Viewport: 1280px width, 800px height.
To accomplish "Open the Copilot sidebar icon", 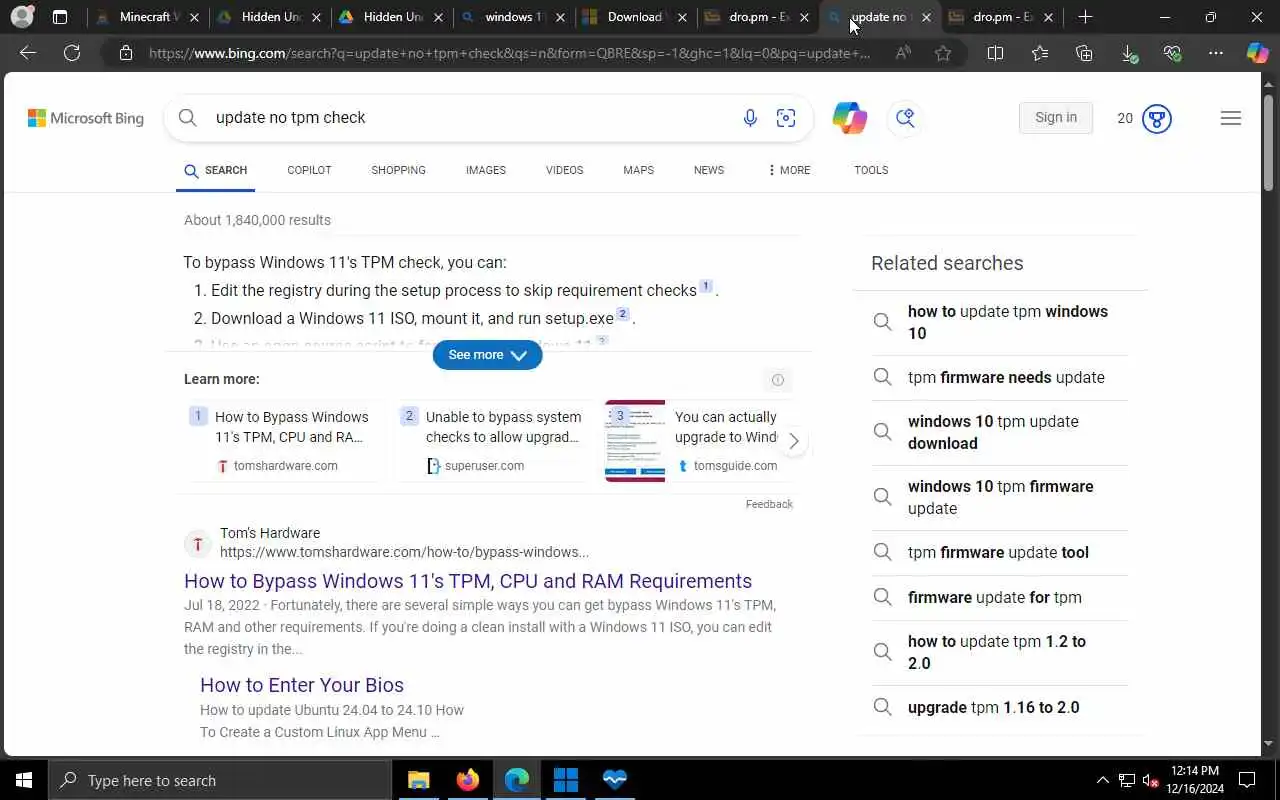I will coord(1257,53).
